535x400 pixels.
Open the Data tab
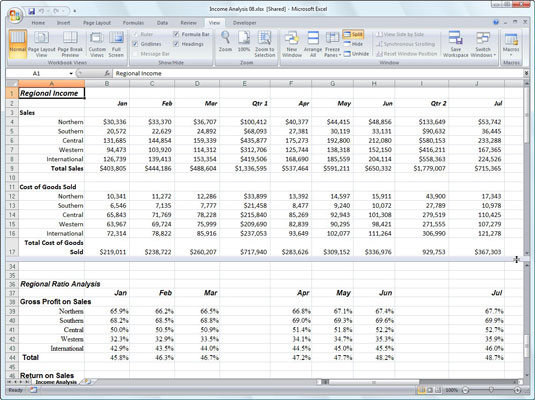[x=162, y=23]
